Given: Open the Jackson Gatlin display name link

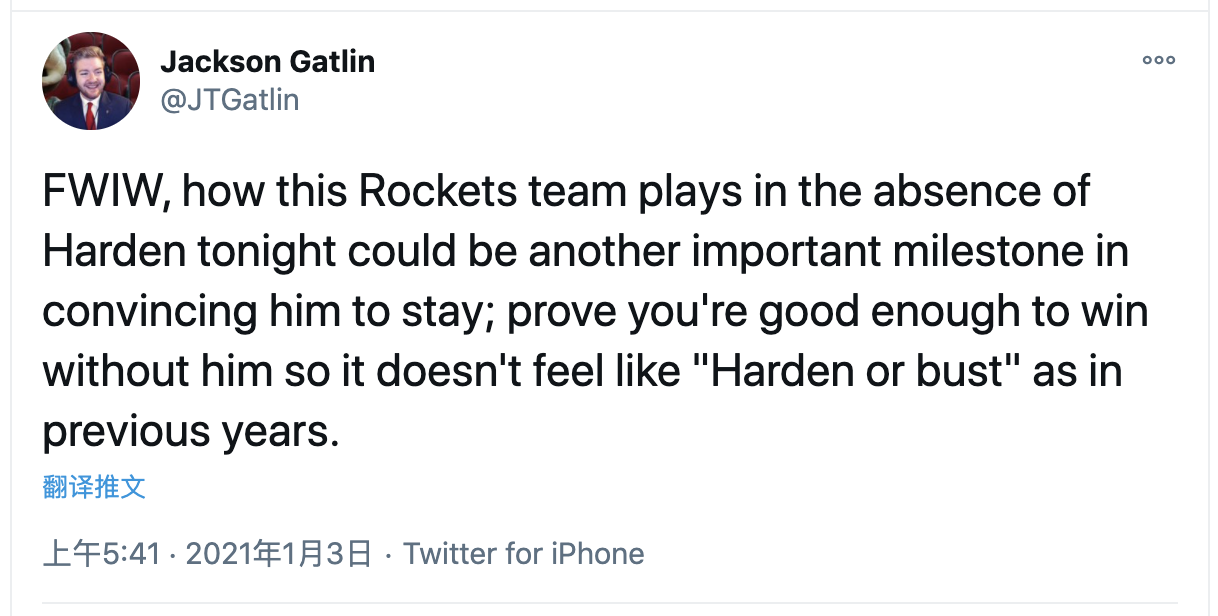Looking at the screenshot, I should click(x=267, y=62).
